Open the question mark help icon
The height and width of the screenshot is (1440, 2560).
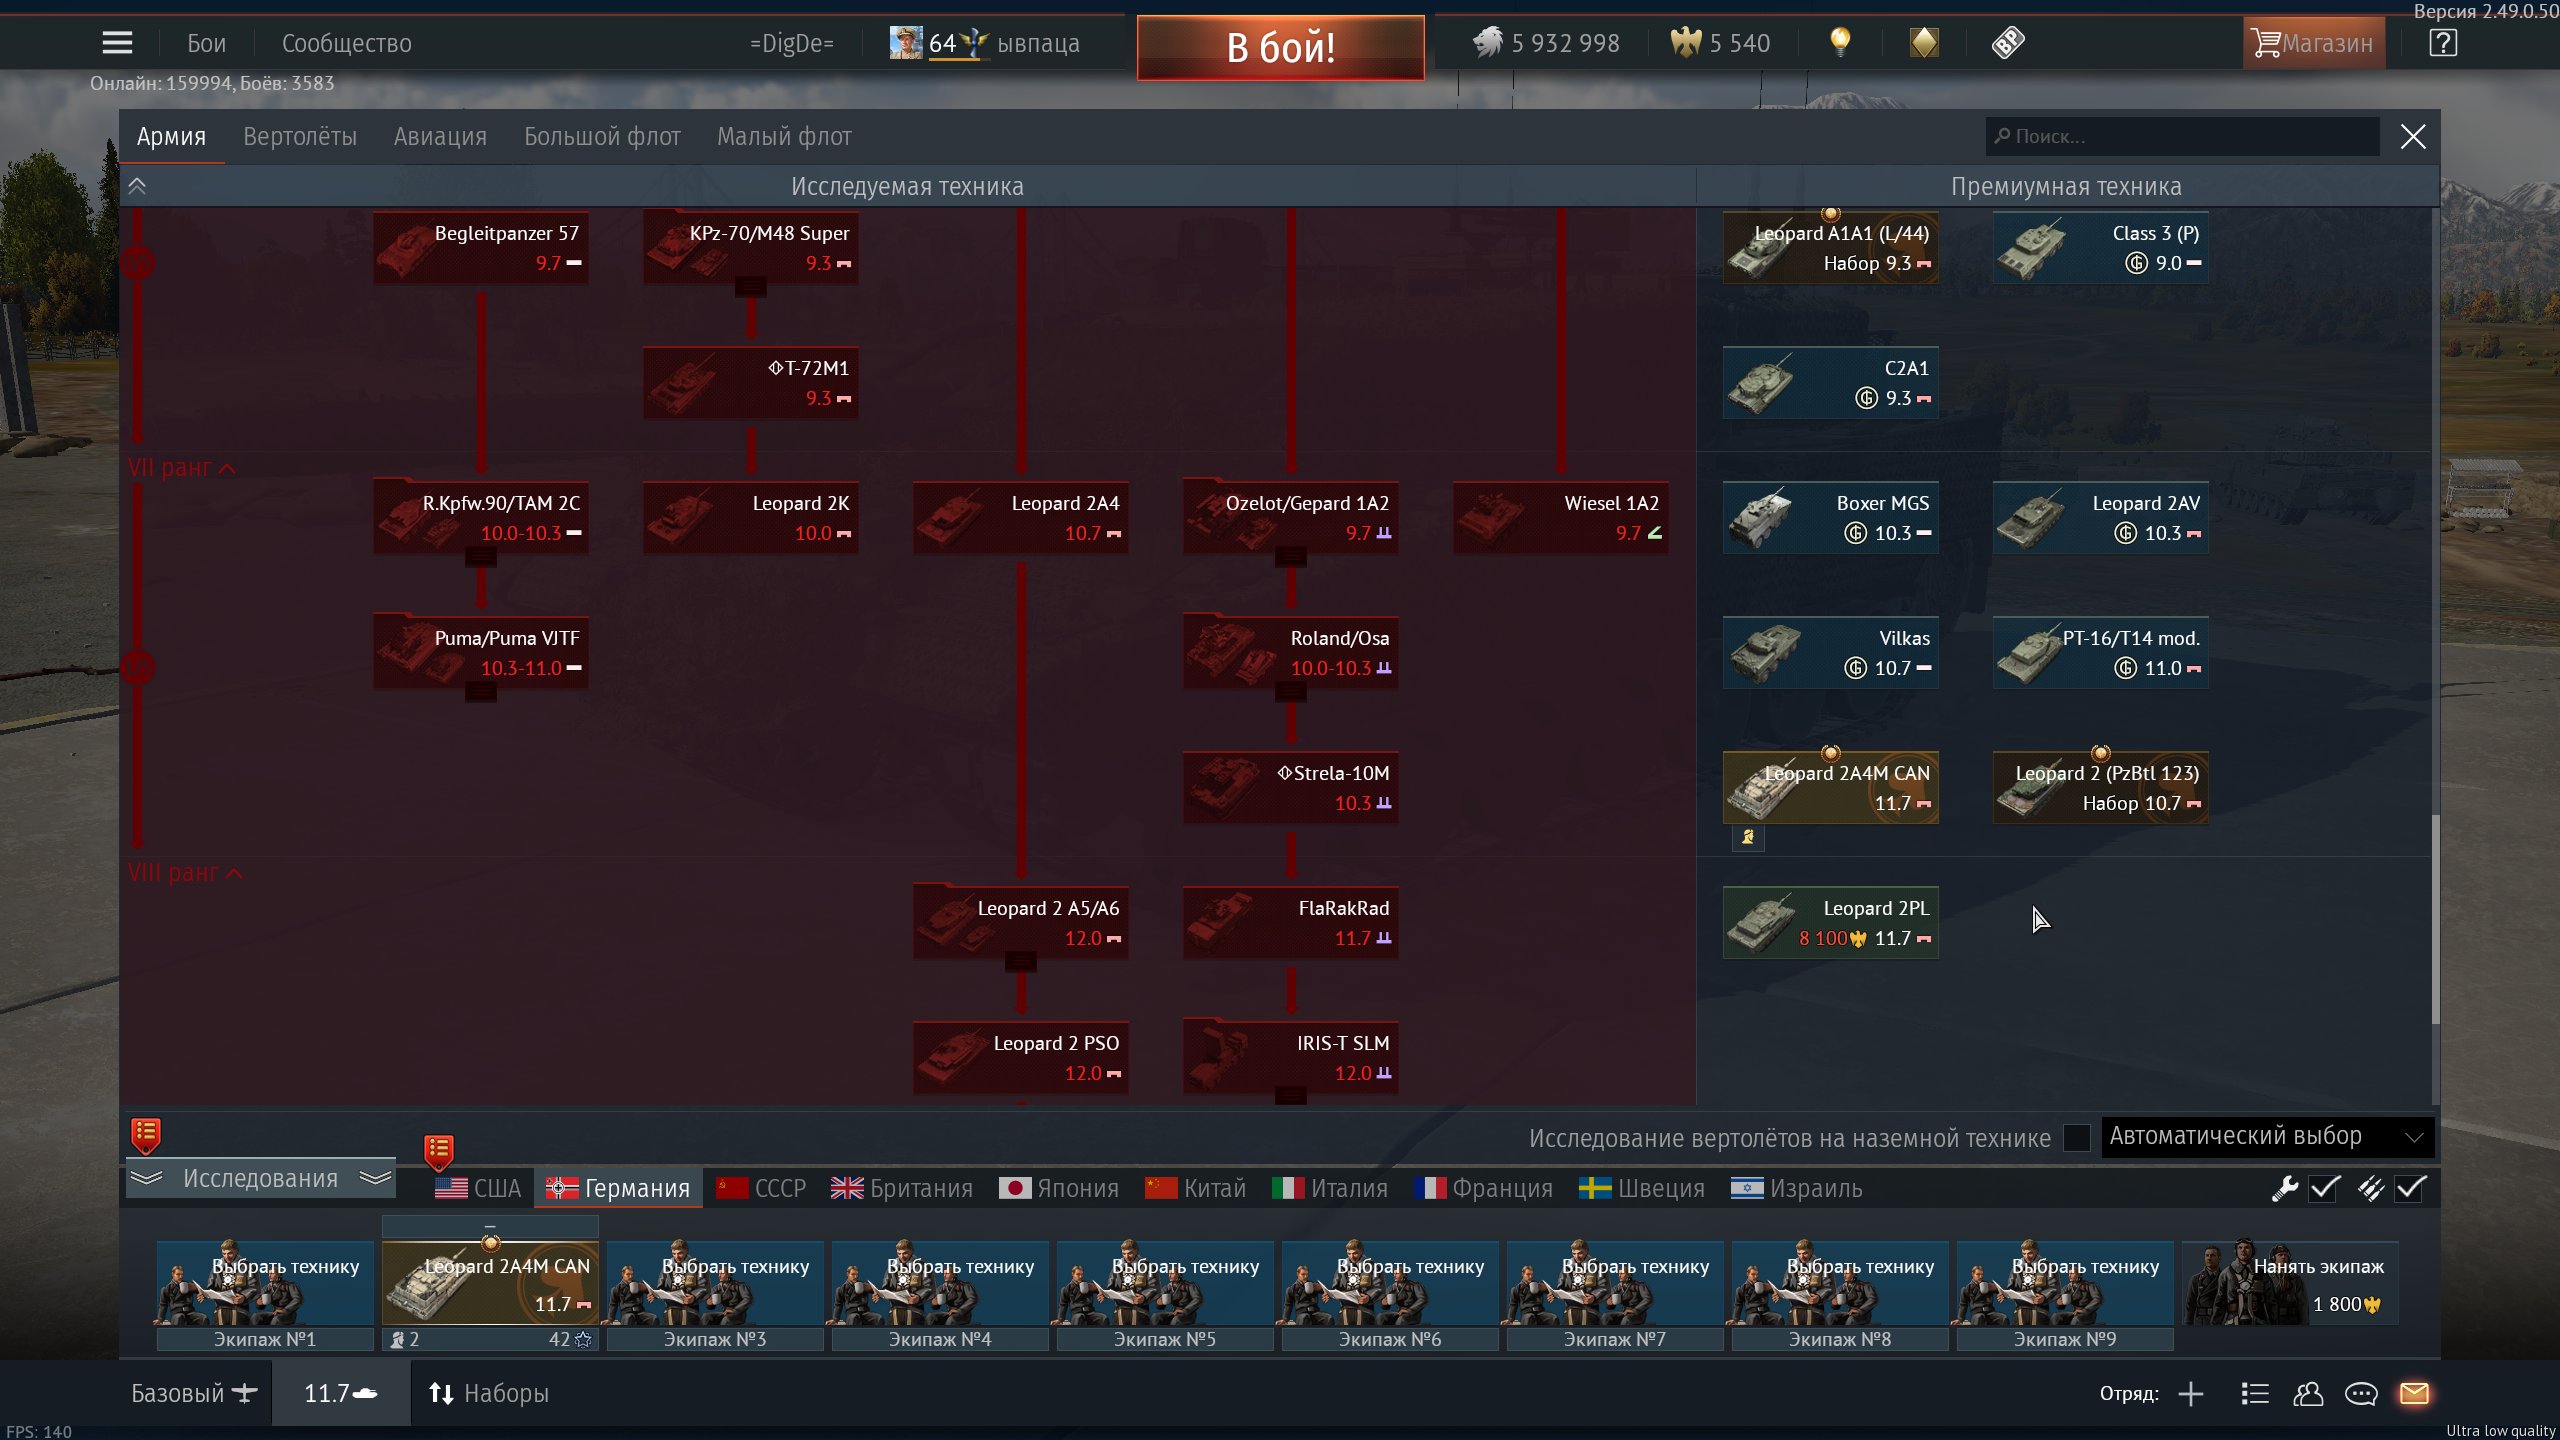tap(2443, 43)
